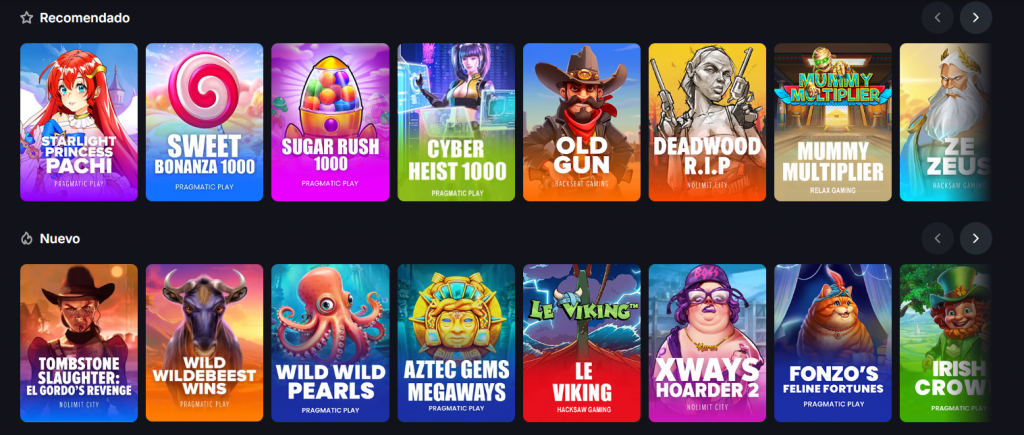The width and height of the screenshot is (1024, 435).
Task: Go back in Nuevo with left arrow
Action: (938, 238)
